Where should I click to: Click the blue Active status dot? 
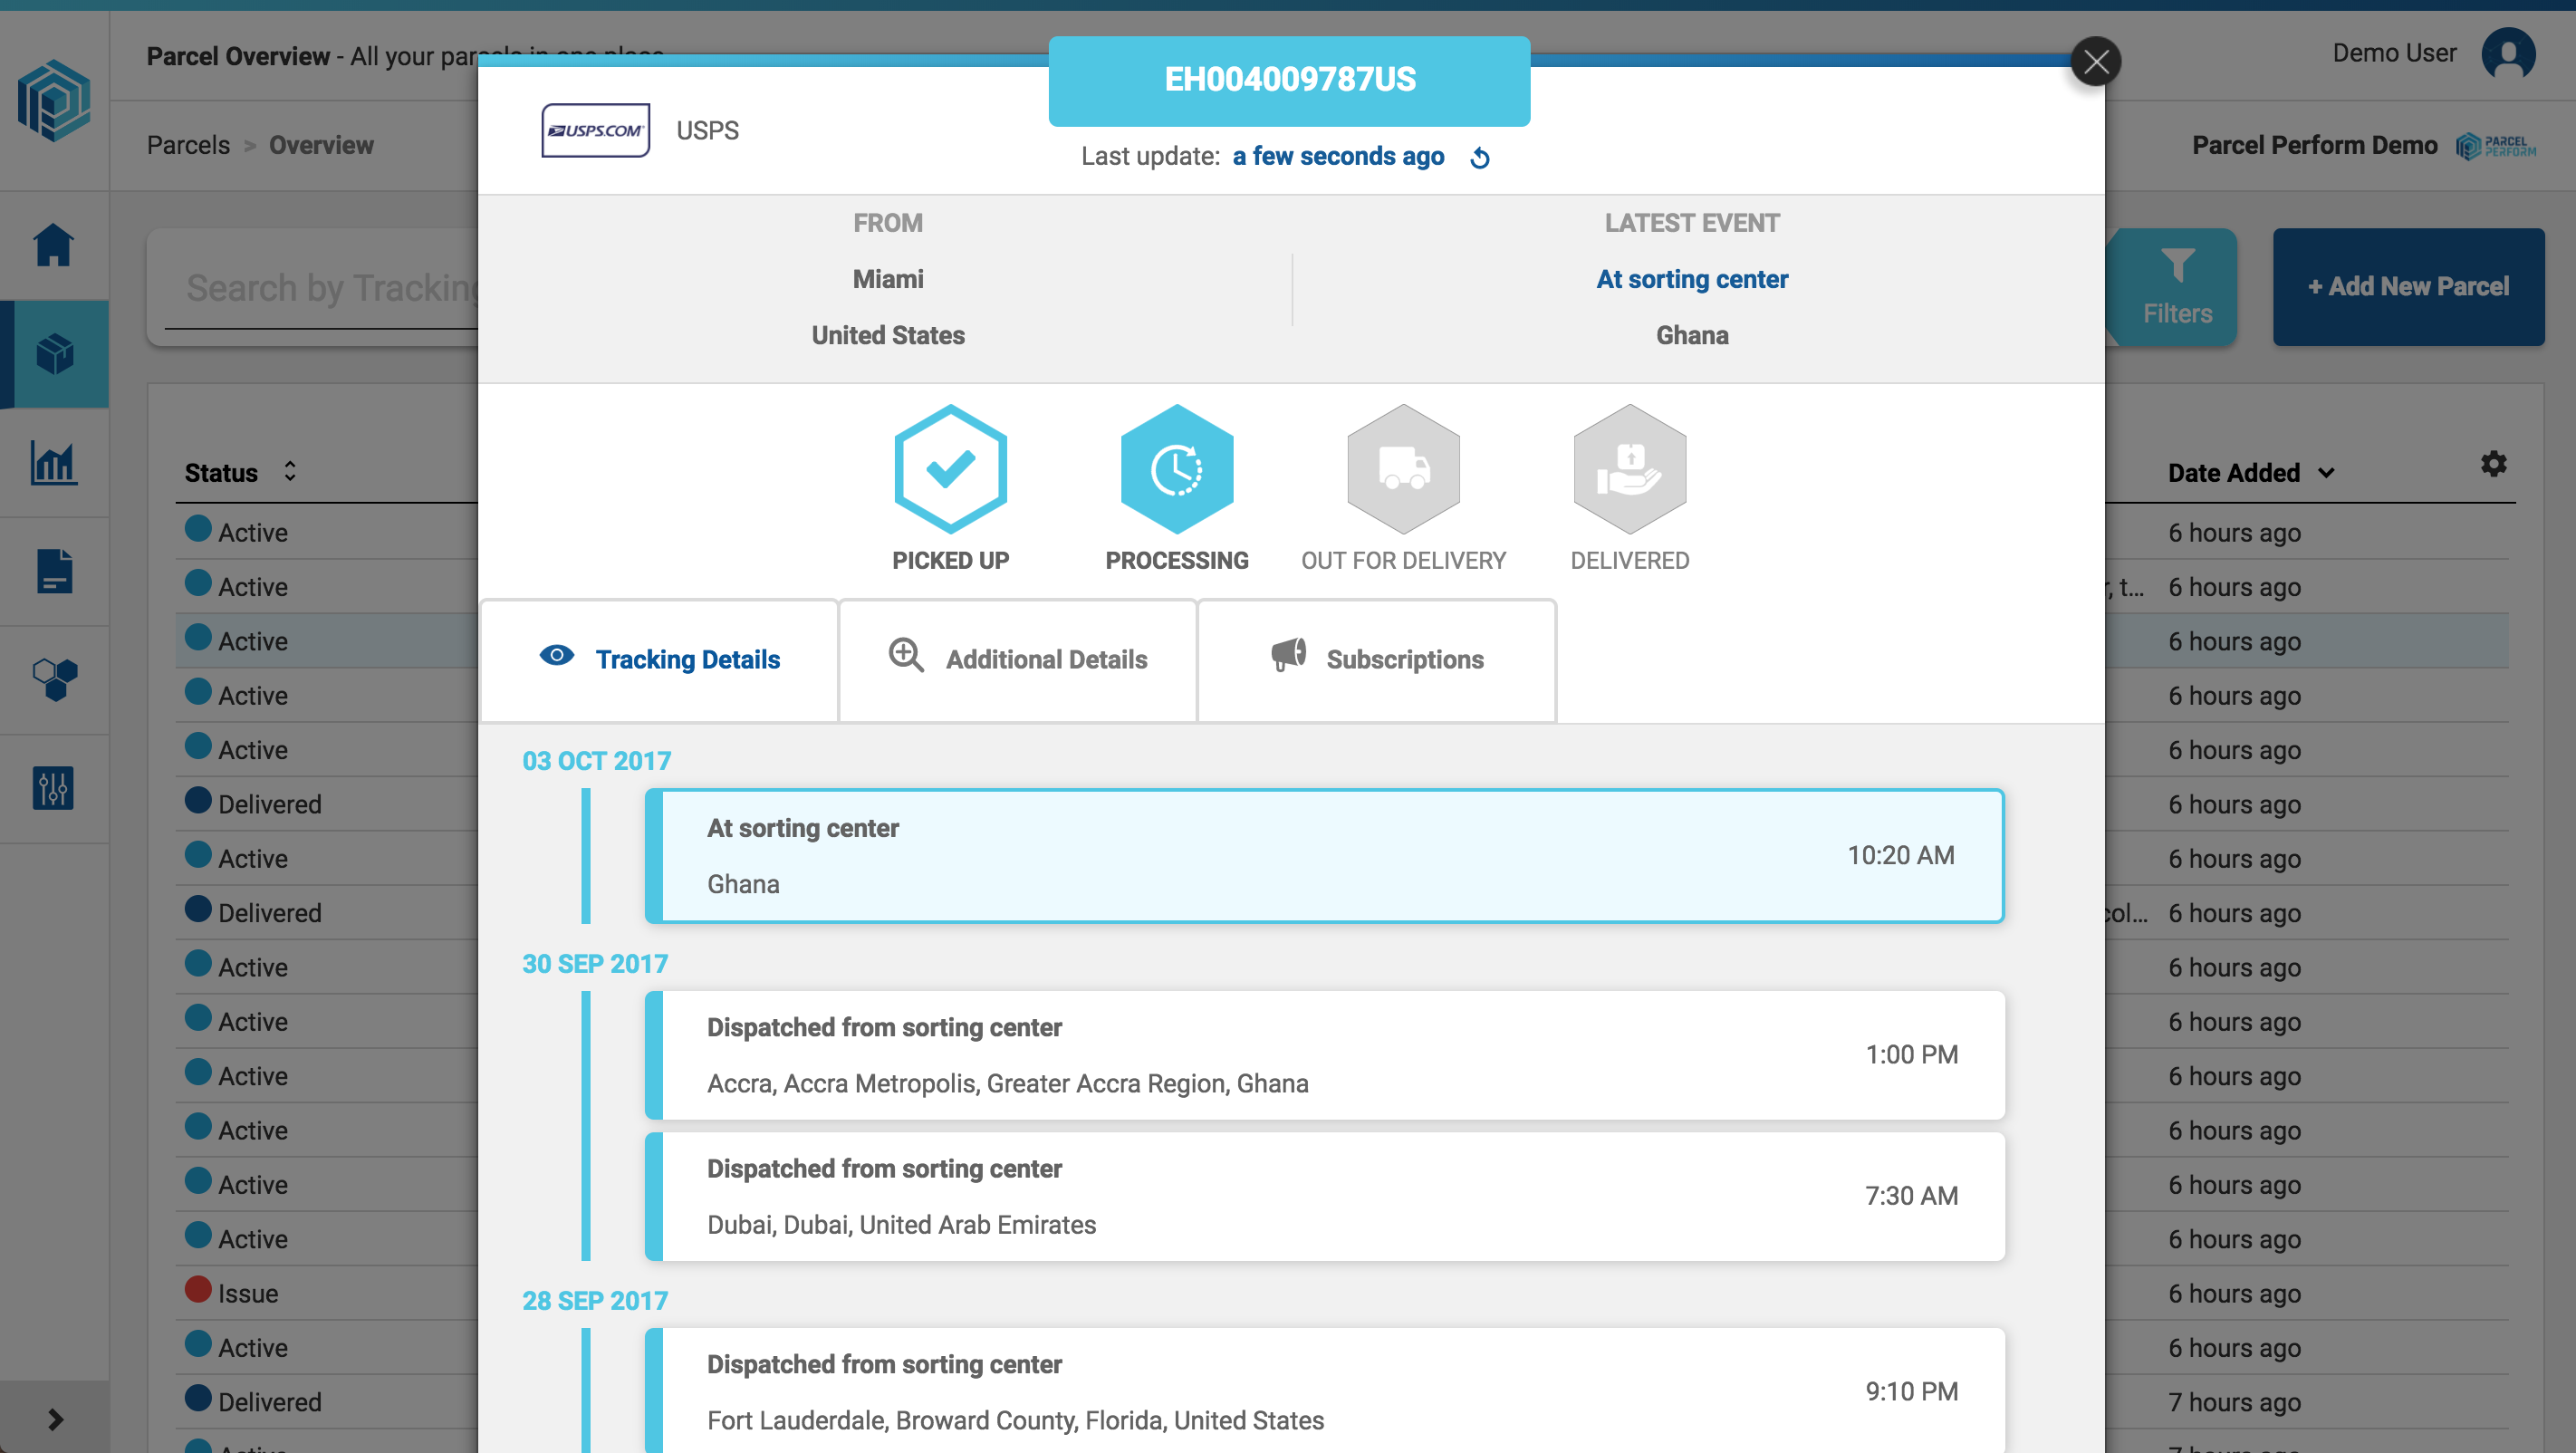(x=199, y=530)
